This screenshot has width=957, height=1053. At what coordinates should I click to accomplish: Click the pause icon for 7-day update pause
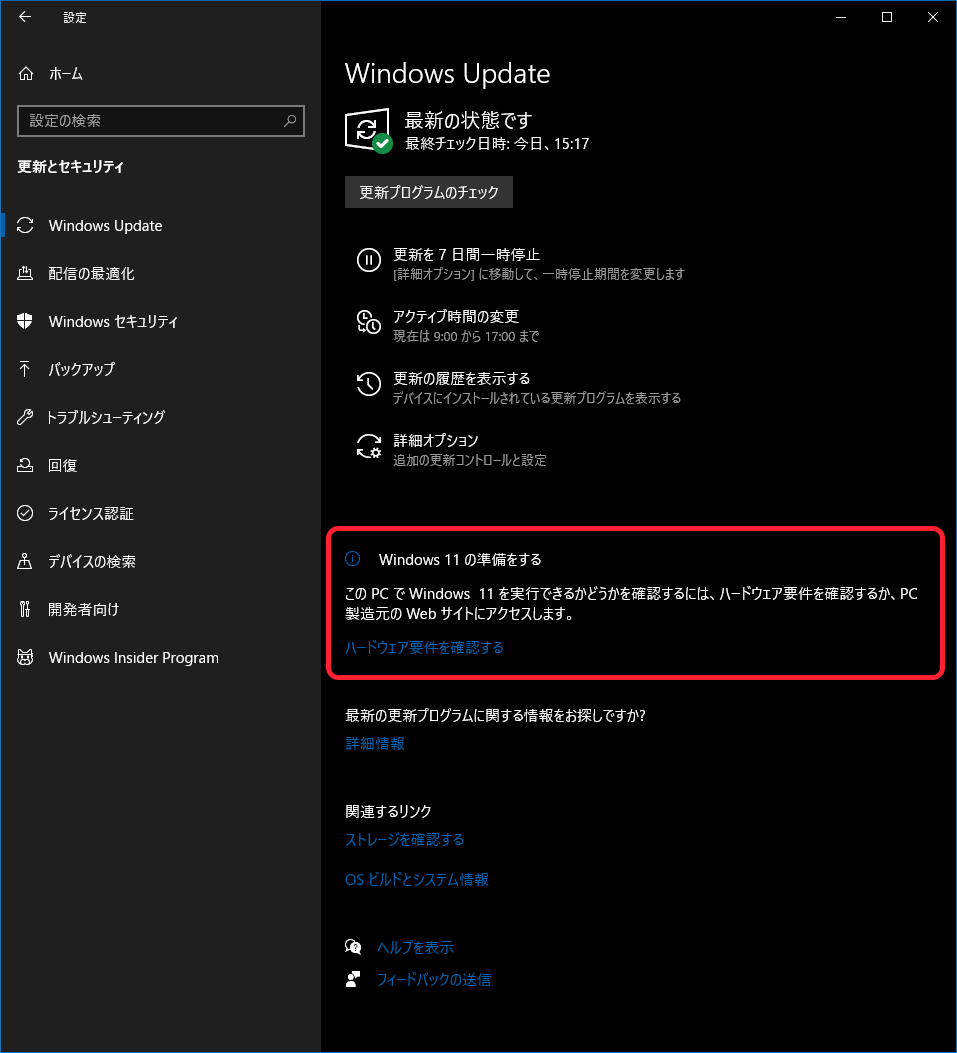point(369,260)
